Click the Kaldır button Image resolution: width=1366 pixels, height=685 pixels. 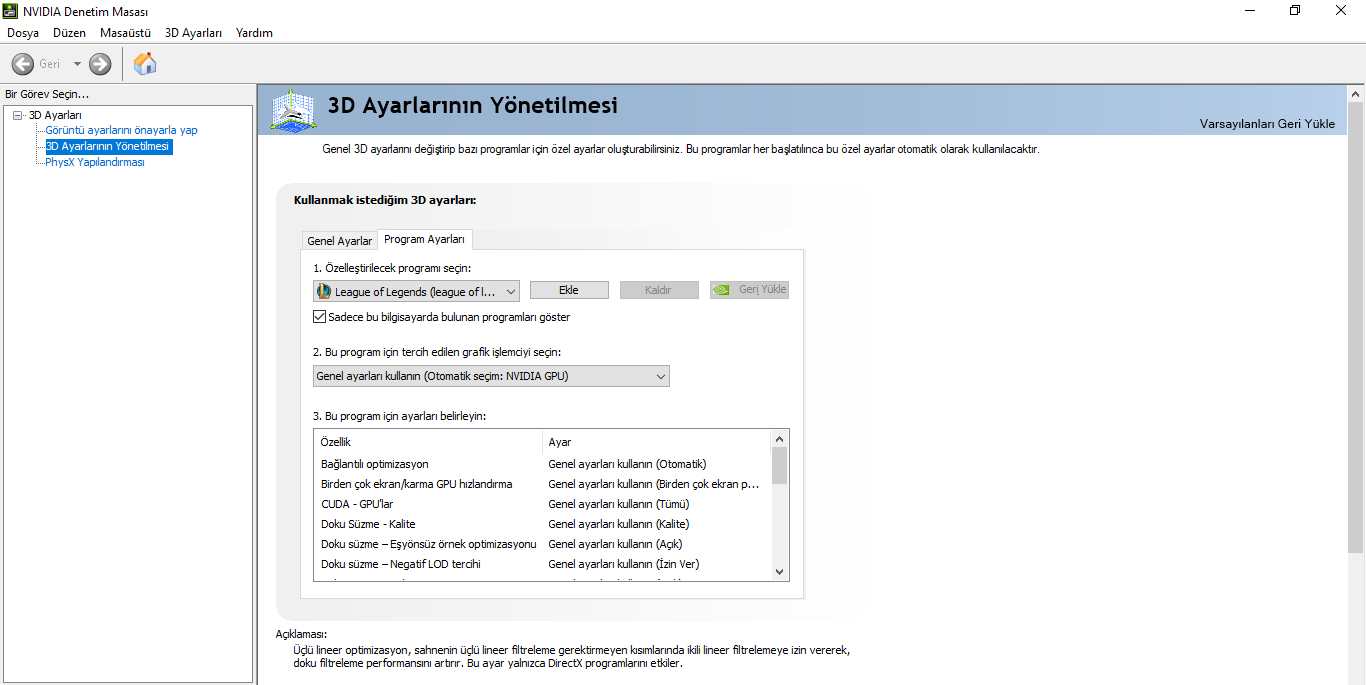coord(658,290)
